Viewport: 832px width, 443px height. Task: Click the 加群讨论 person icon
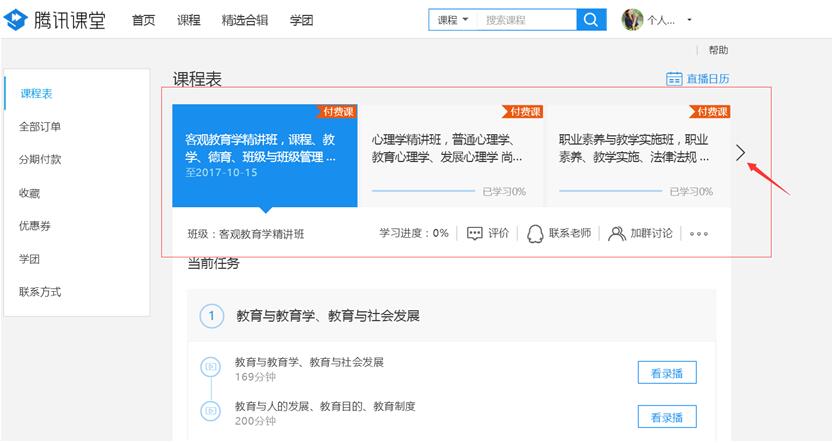point(617,233)
